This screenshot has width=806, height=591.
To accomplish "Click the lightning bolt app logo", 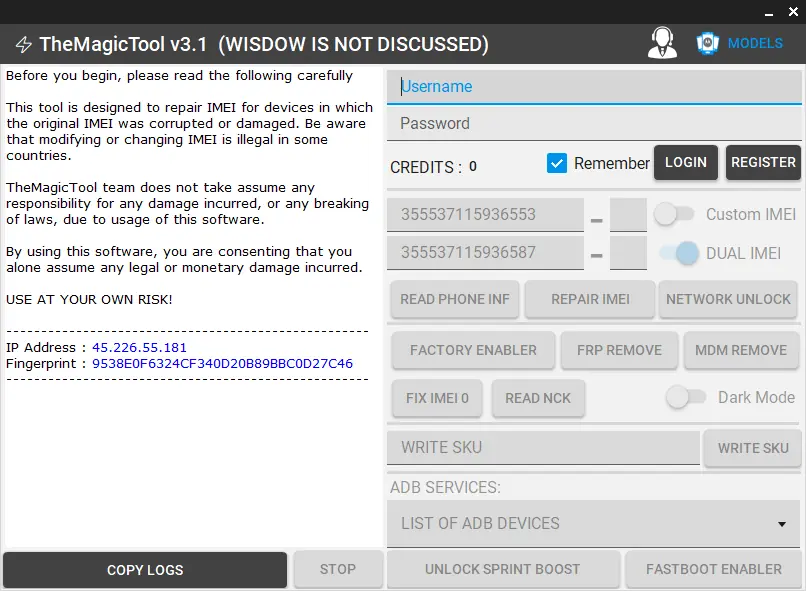I will pos(24,44).
